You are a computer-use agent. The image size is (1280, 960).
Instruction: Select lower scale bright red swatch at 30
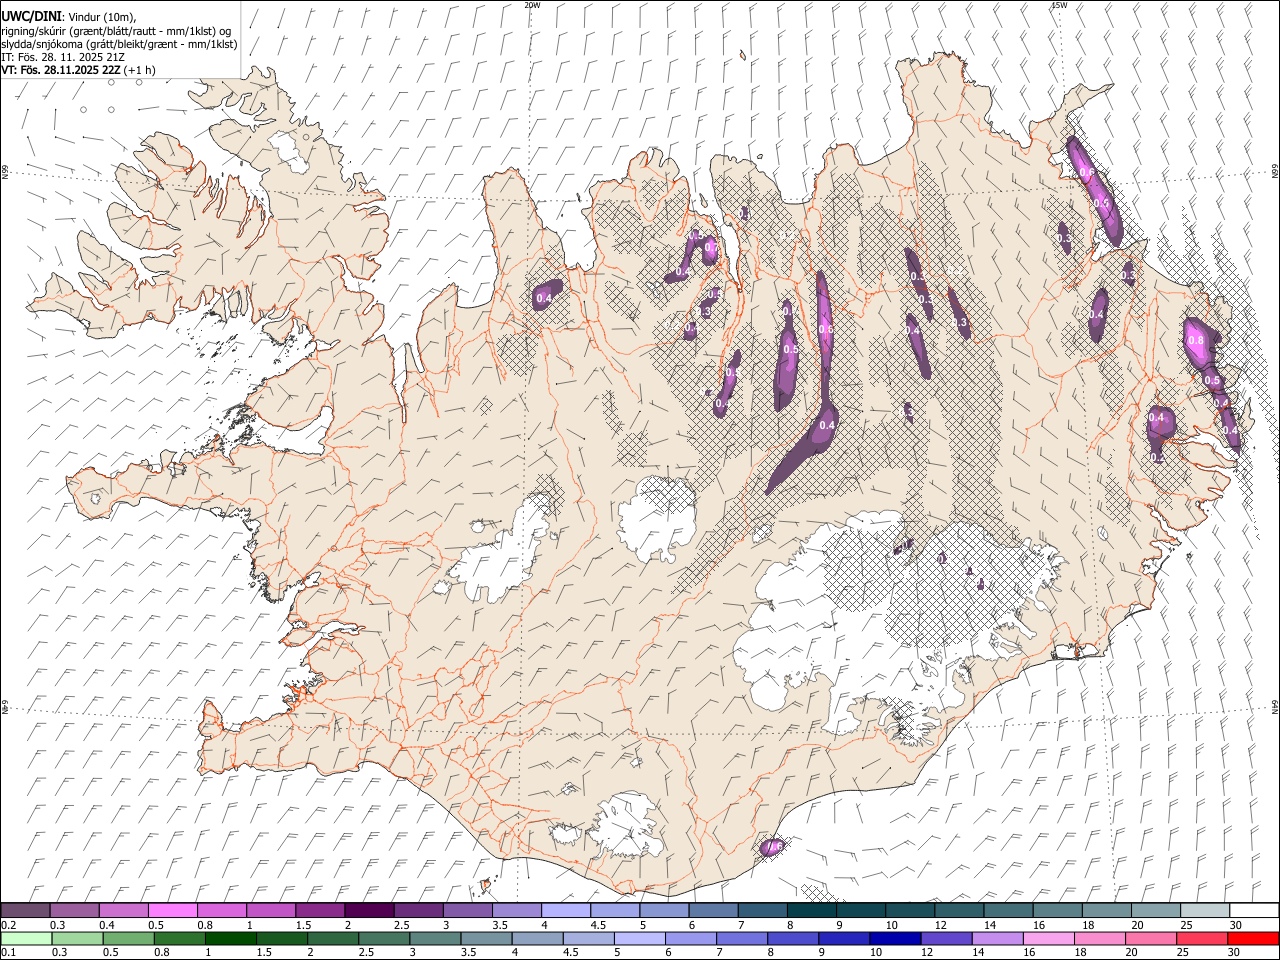point(1252,938)
